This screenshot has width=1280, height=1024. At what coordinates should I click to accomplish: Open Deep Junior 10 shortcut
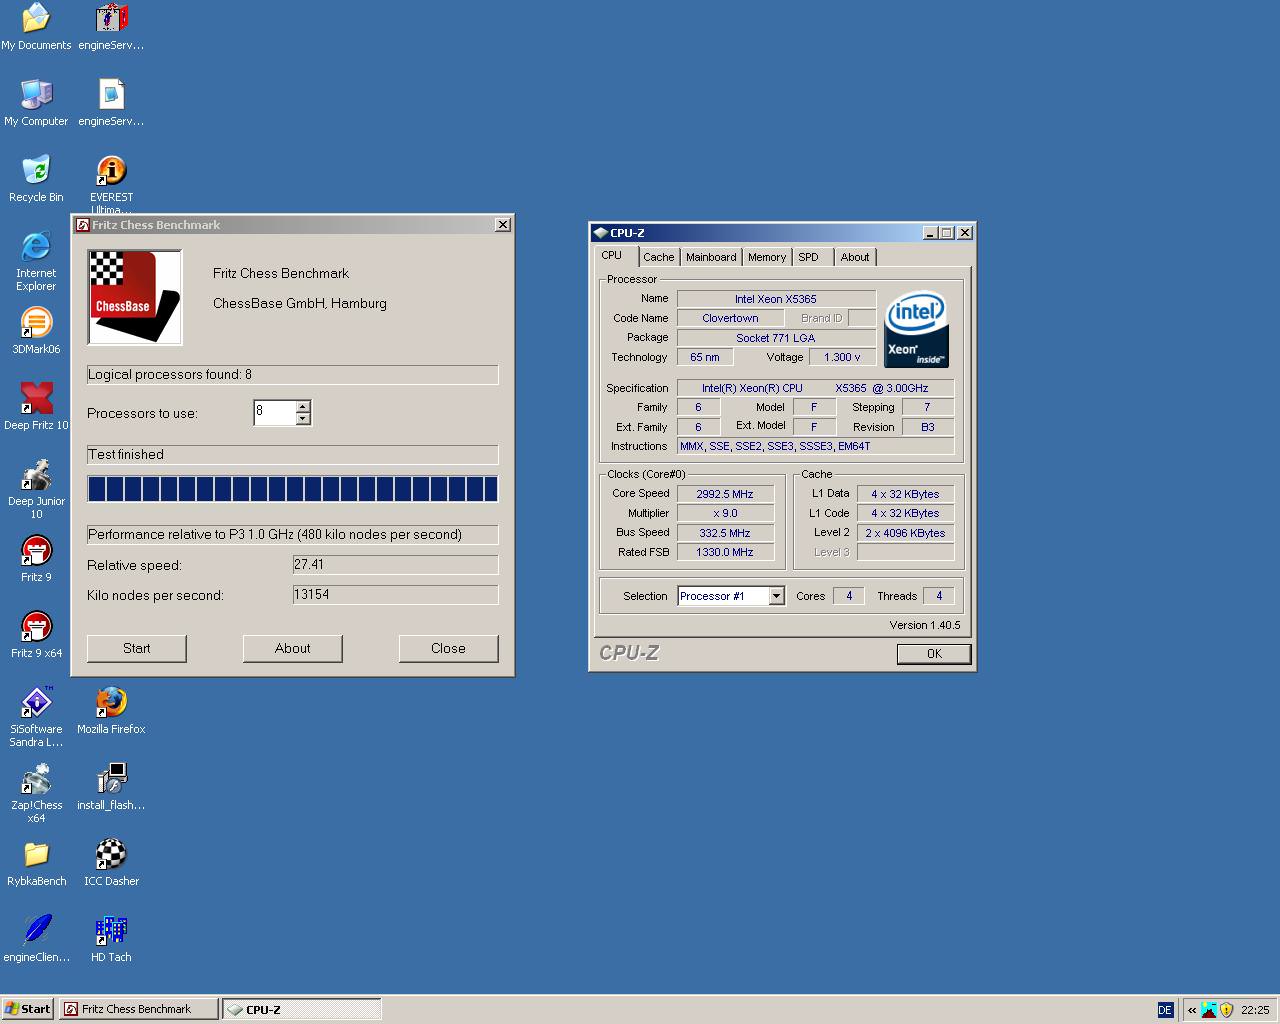pos(36,489)
